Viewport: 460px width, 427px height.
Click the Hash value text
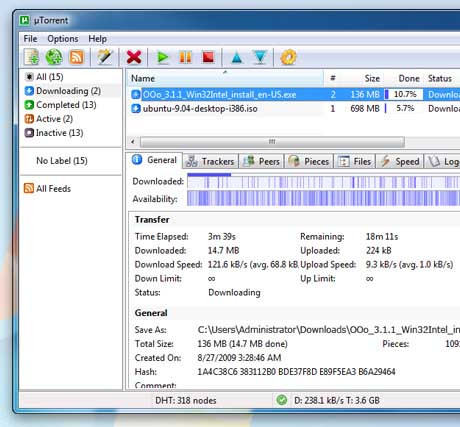tap(296, 372)
